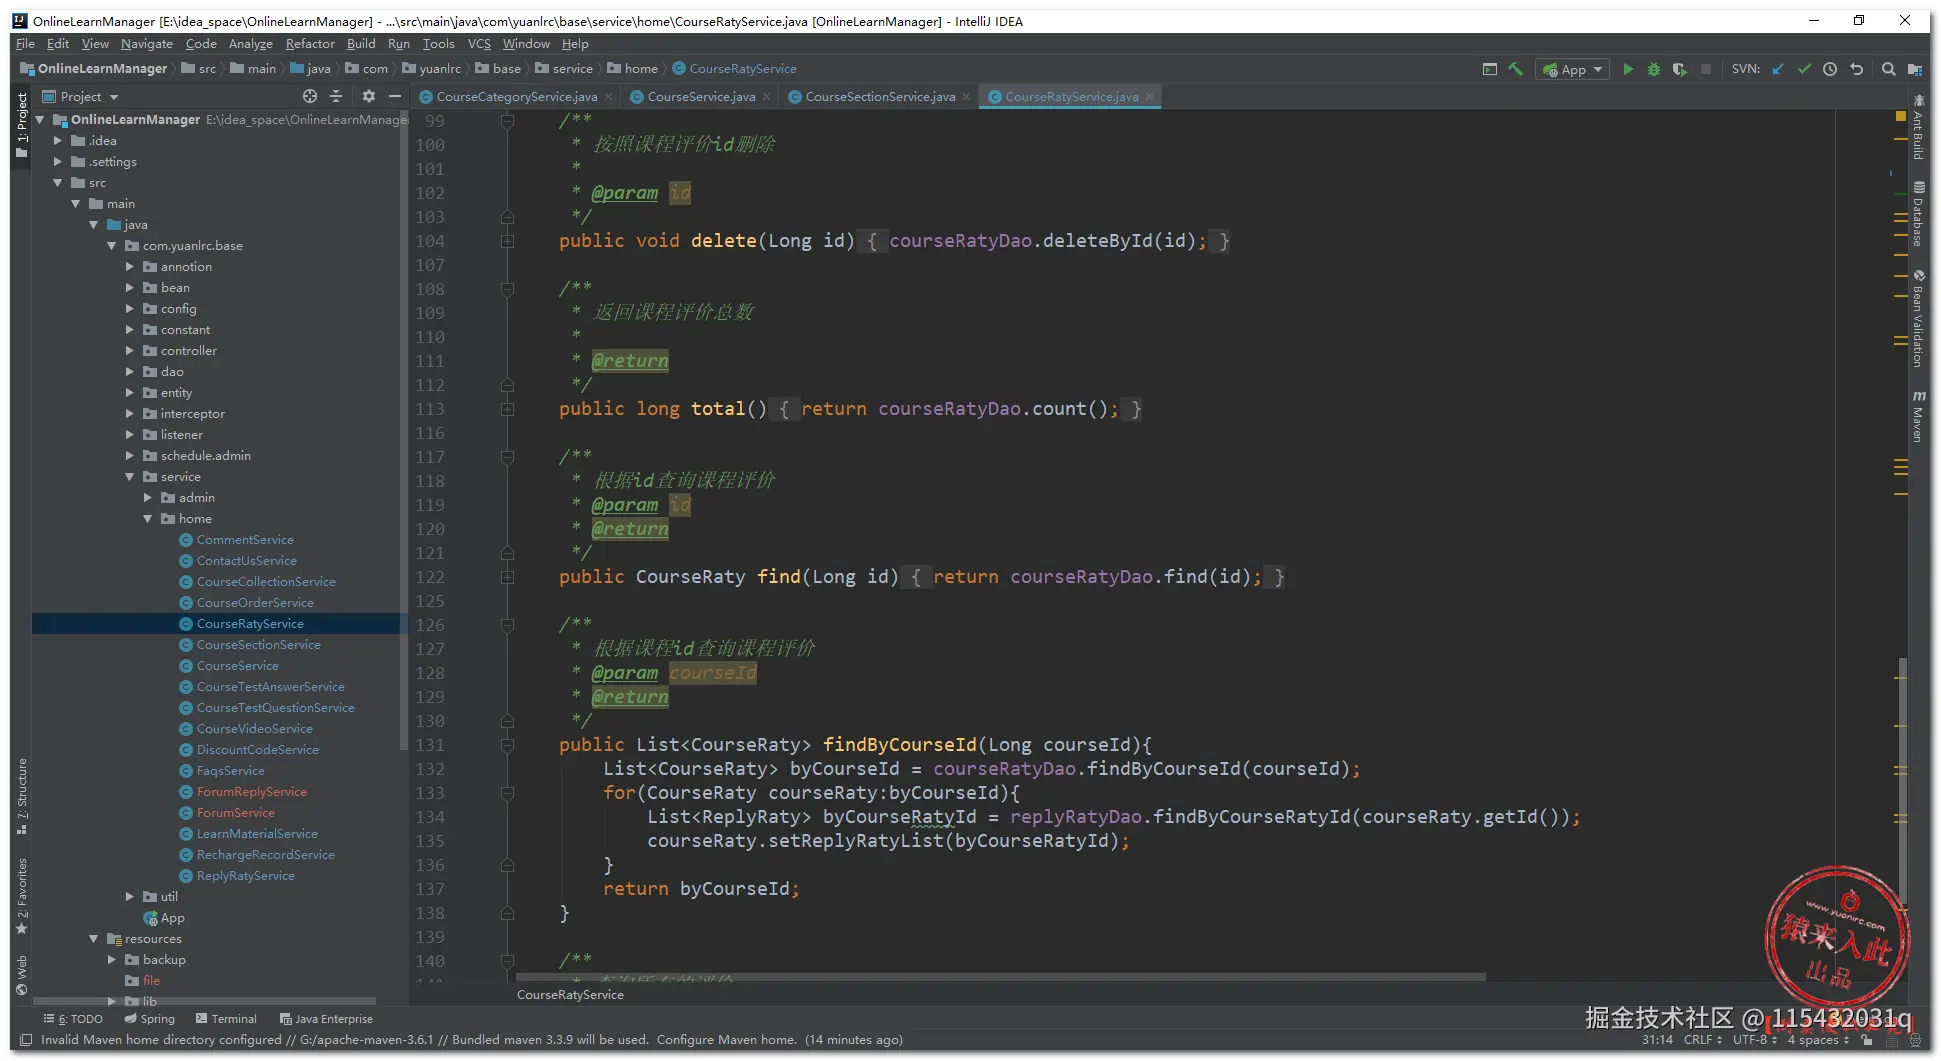Viewport: 1941px width, 1061px height.
Task: Show SVN history with the clock icon
Action: pyautogui.click(x=1830, y=69)
